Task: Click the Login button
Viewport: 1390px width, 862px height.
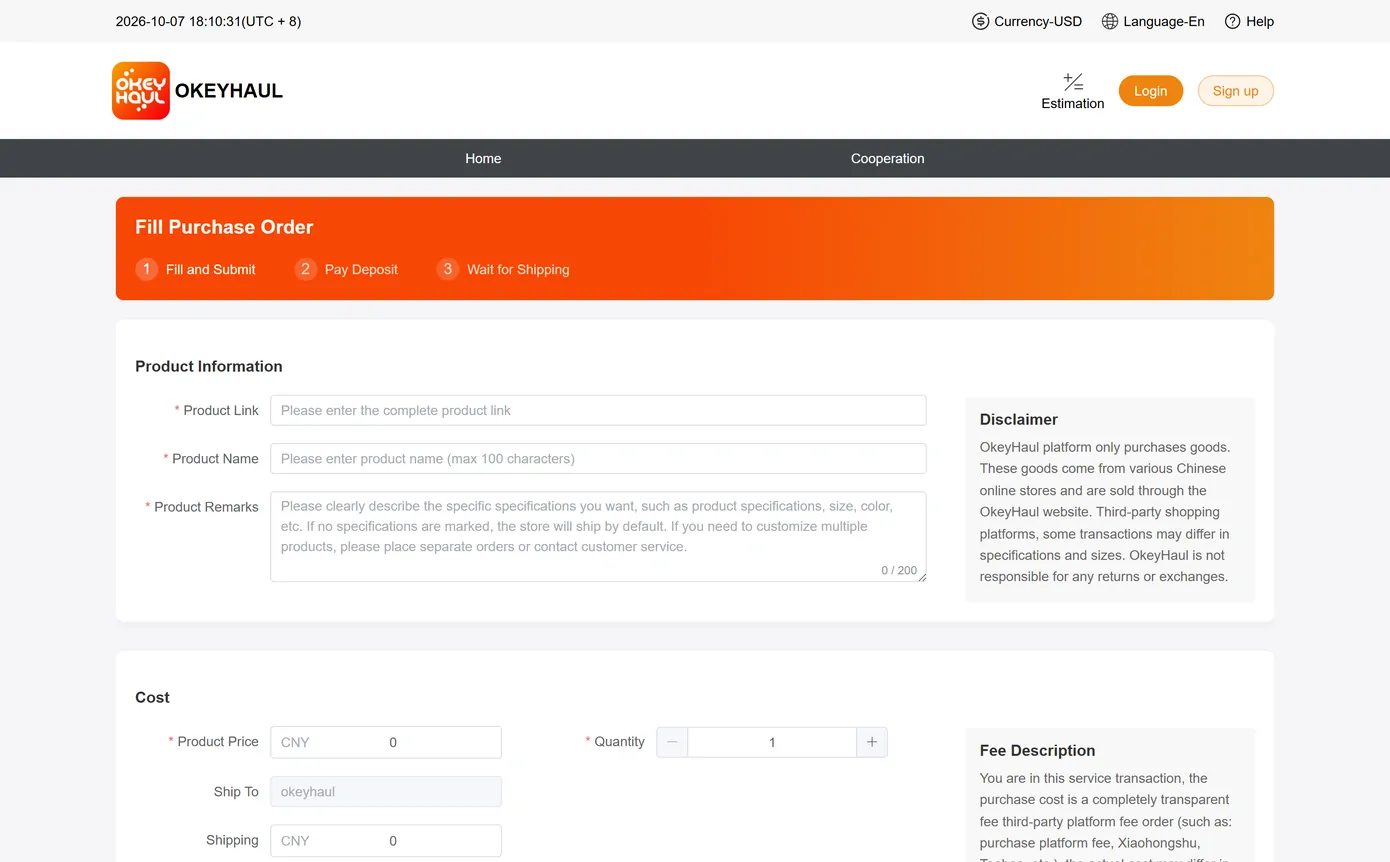Action: [1150, 91]
